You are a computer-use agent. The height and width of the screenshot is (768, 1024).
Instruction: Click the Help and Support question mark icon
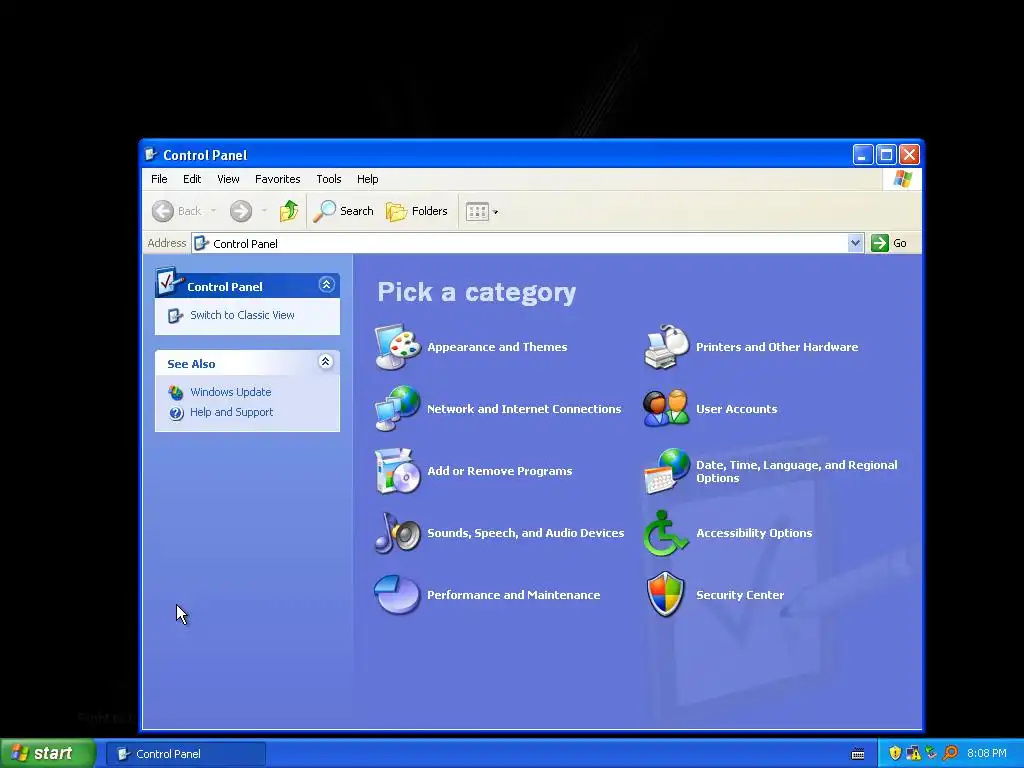(x=176, y=413)
